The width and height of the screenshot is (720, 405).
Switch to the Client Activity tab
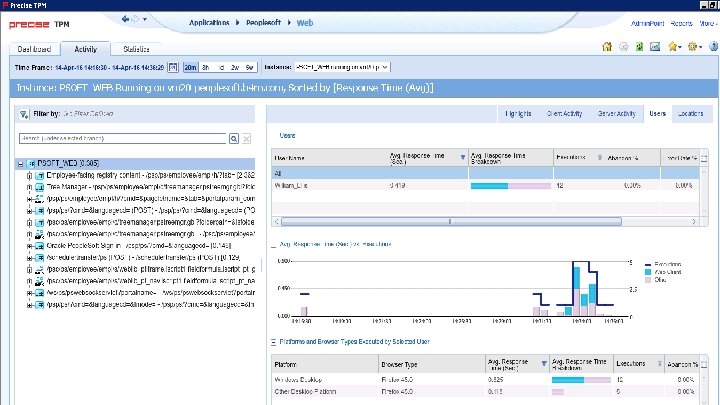[564, 113]
